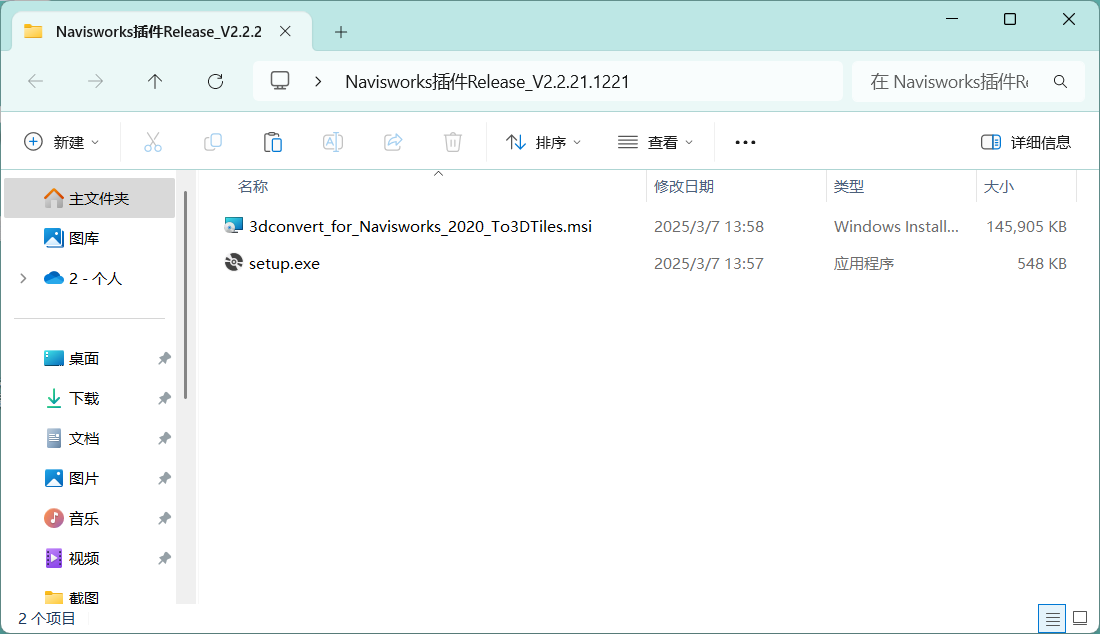Click the Paste clipboard icon
Screen dimensions: 1100x634
(x=273, y=142)
